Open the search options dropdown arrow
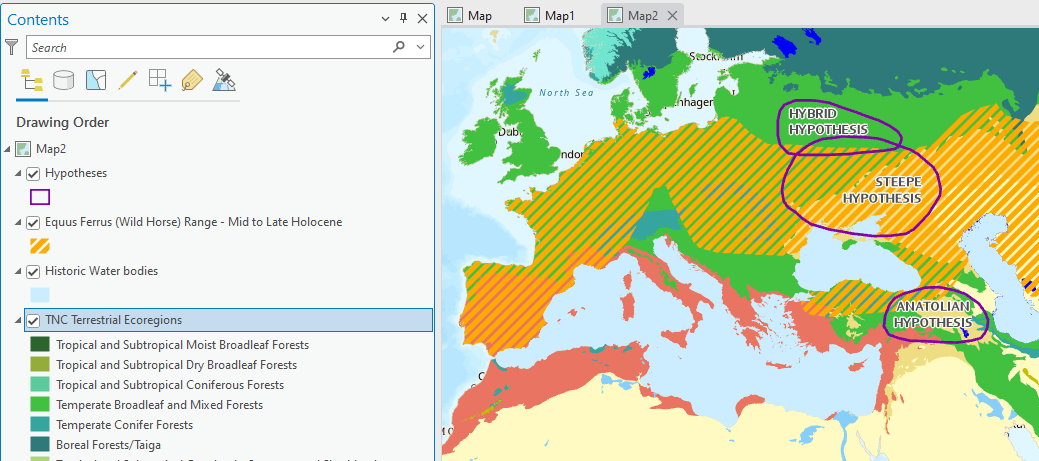Screen dimensions: 1039x461 421,47
